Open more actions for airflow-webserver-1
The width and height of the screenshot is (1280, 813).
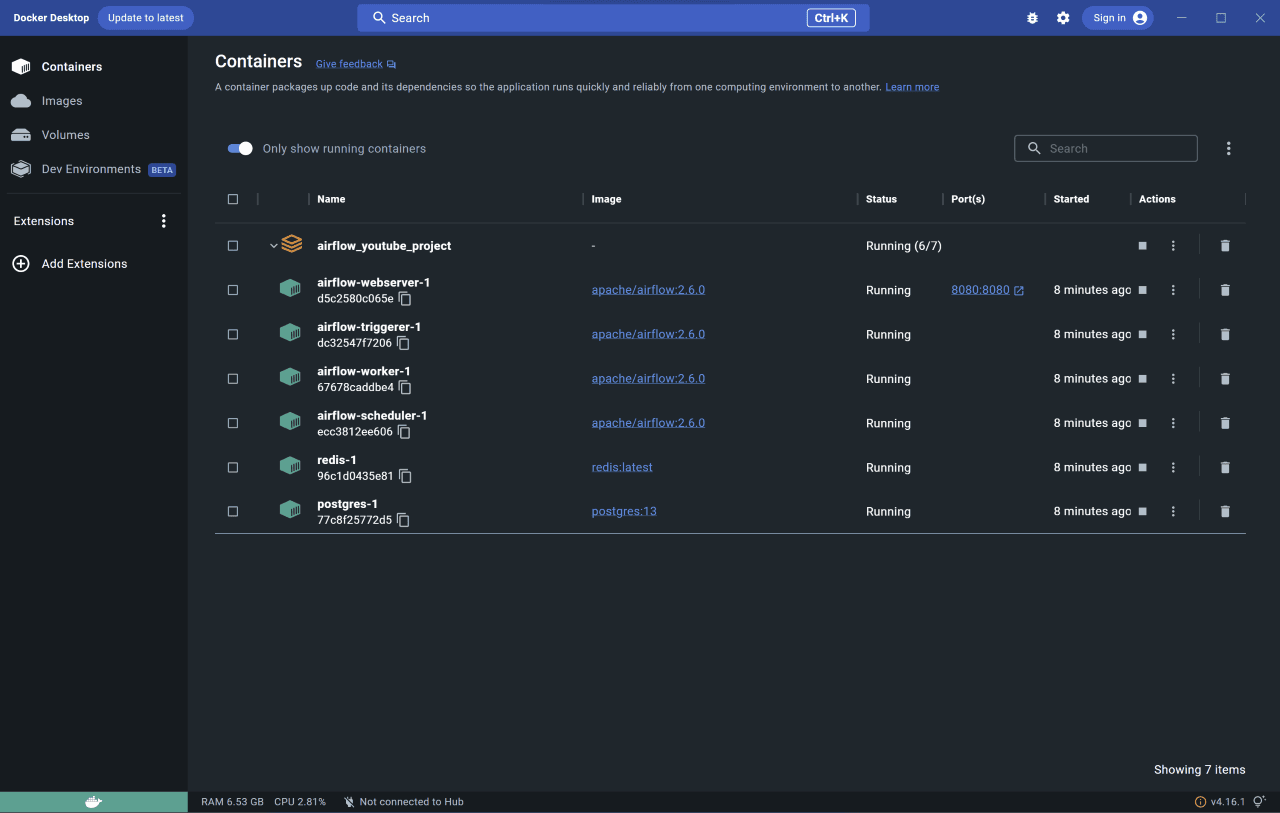(1173, 290)
